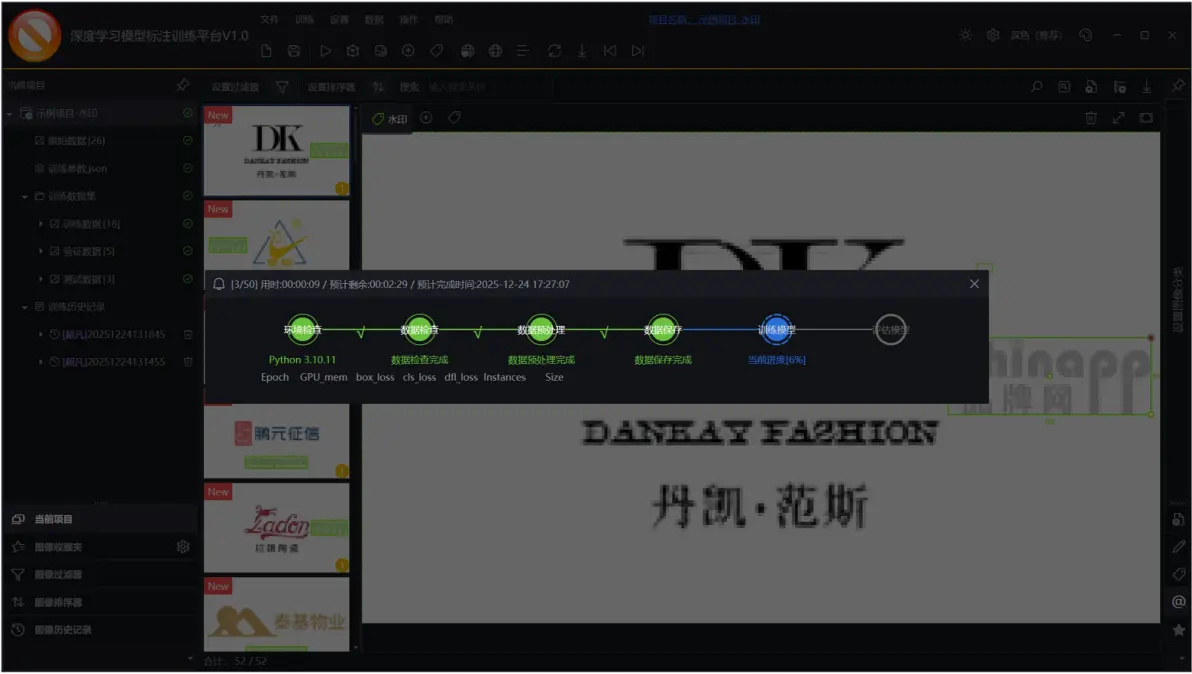Click the 训练模型 progress step circle

point(776,330)
